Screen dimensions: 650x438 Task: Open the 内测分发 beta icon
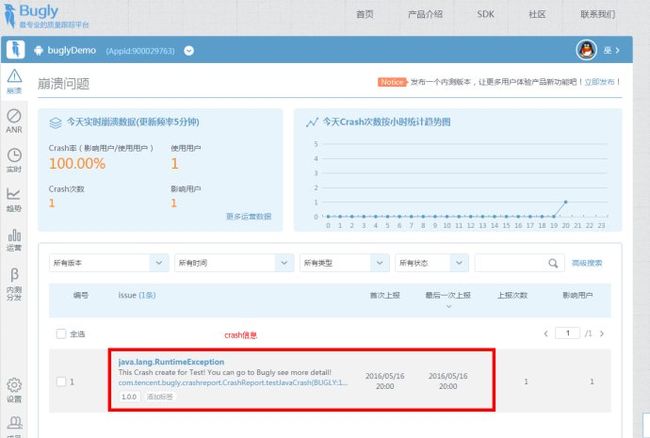[14, 284]
